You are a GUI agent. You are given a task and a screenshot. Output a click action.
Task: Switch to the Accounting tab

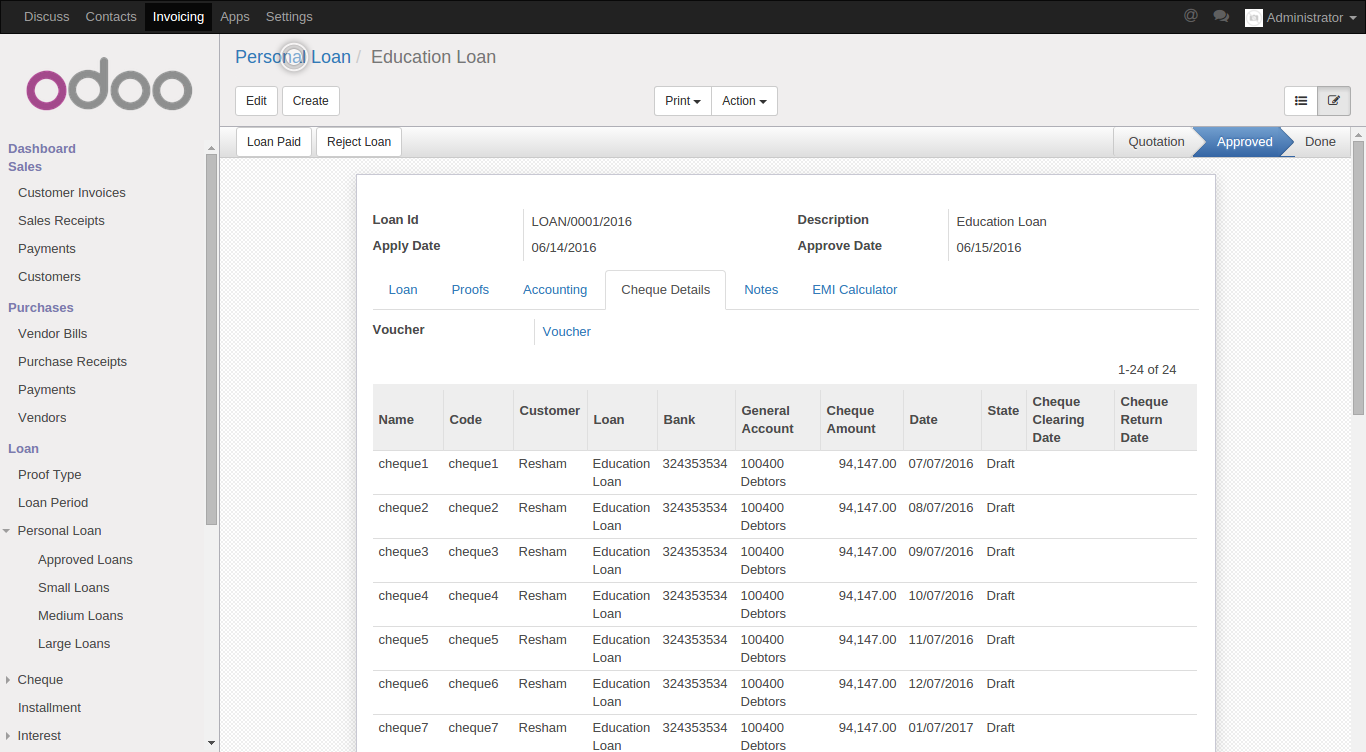(x=555, y=290)
